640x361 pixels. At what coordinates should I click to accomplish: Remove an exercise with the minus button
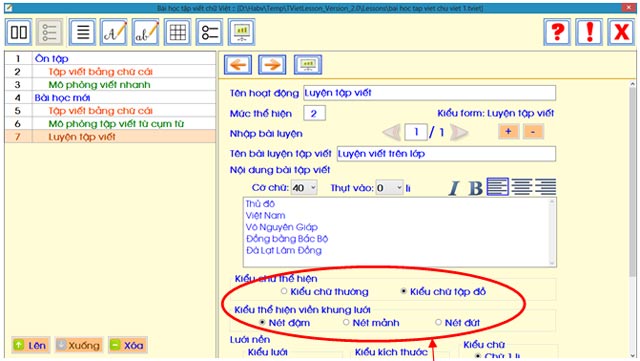coord(533,131)
